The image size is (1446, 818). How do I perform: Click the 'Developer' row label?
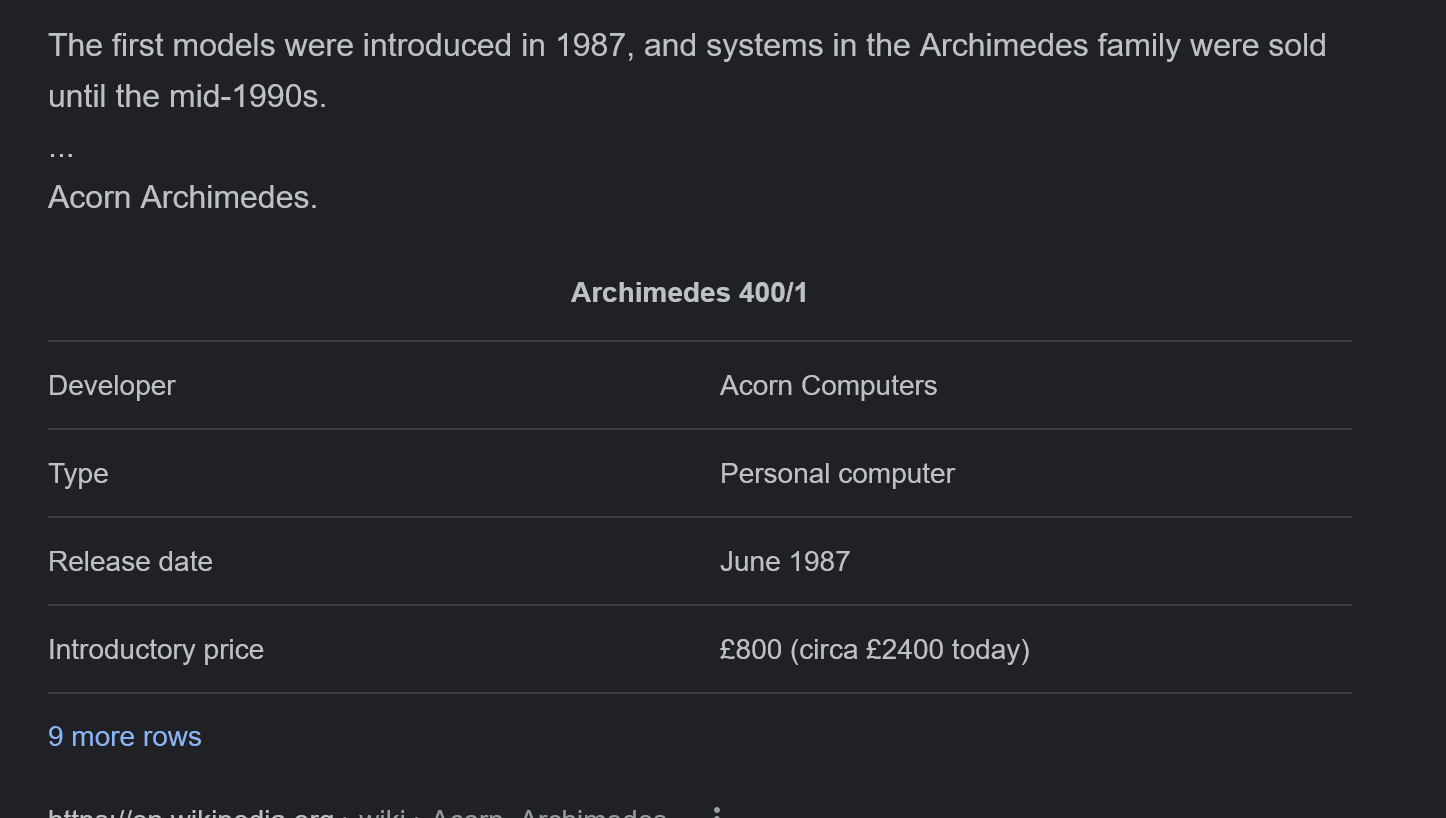(112, 386)
